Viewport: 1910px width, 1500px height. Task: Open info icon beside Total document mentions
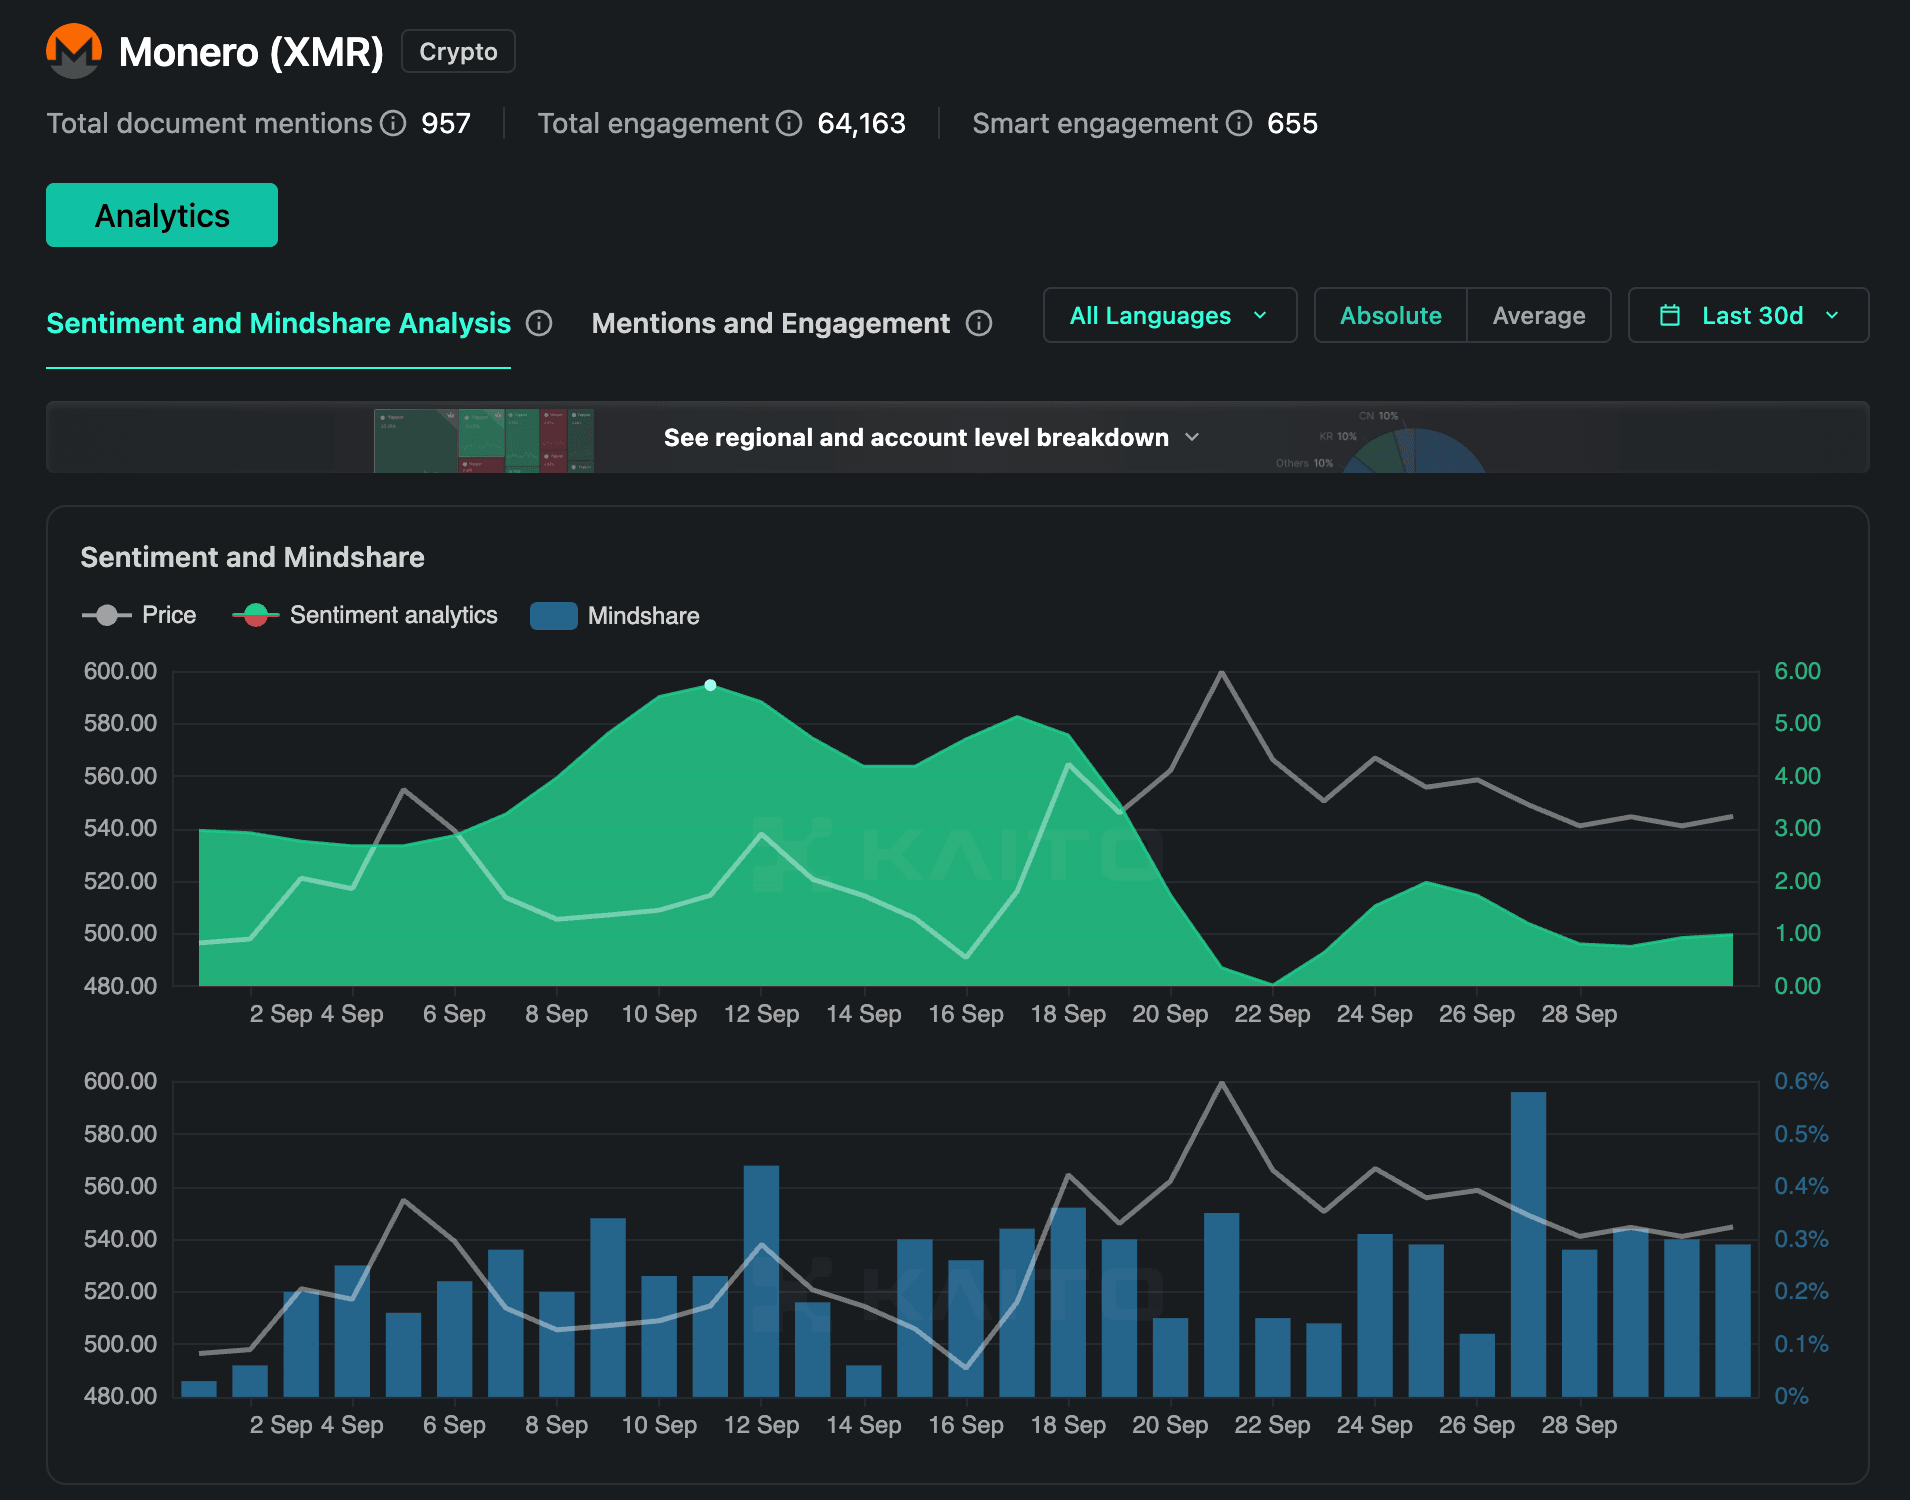pos(394,123)
